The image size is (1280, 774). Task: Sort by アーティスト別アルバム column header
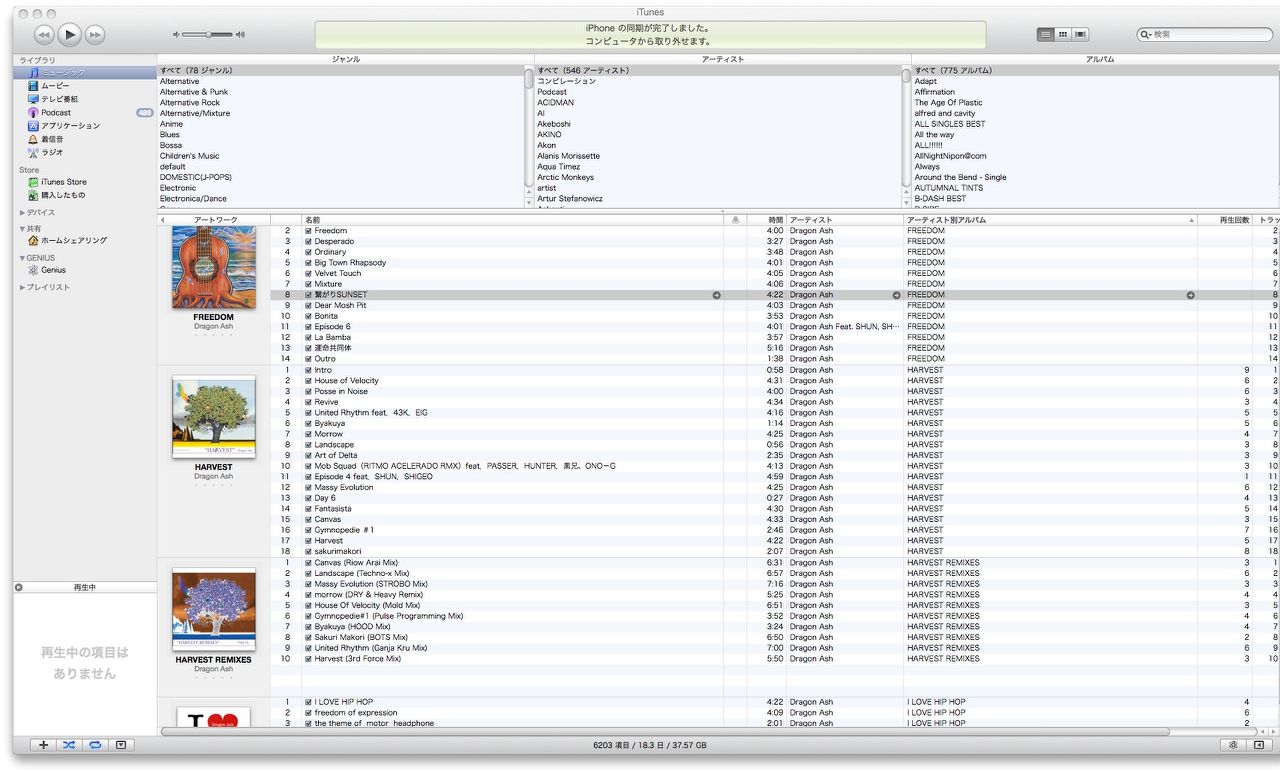coord(1050,219)
